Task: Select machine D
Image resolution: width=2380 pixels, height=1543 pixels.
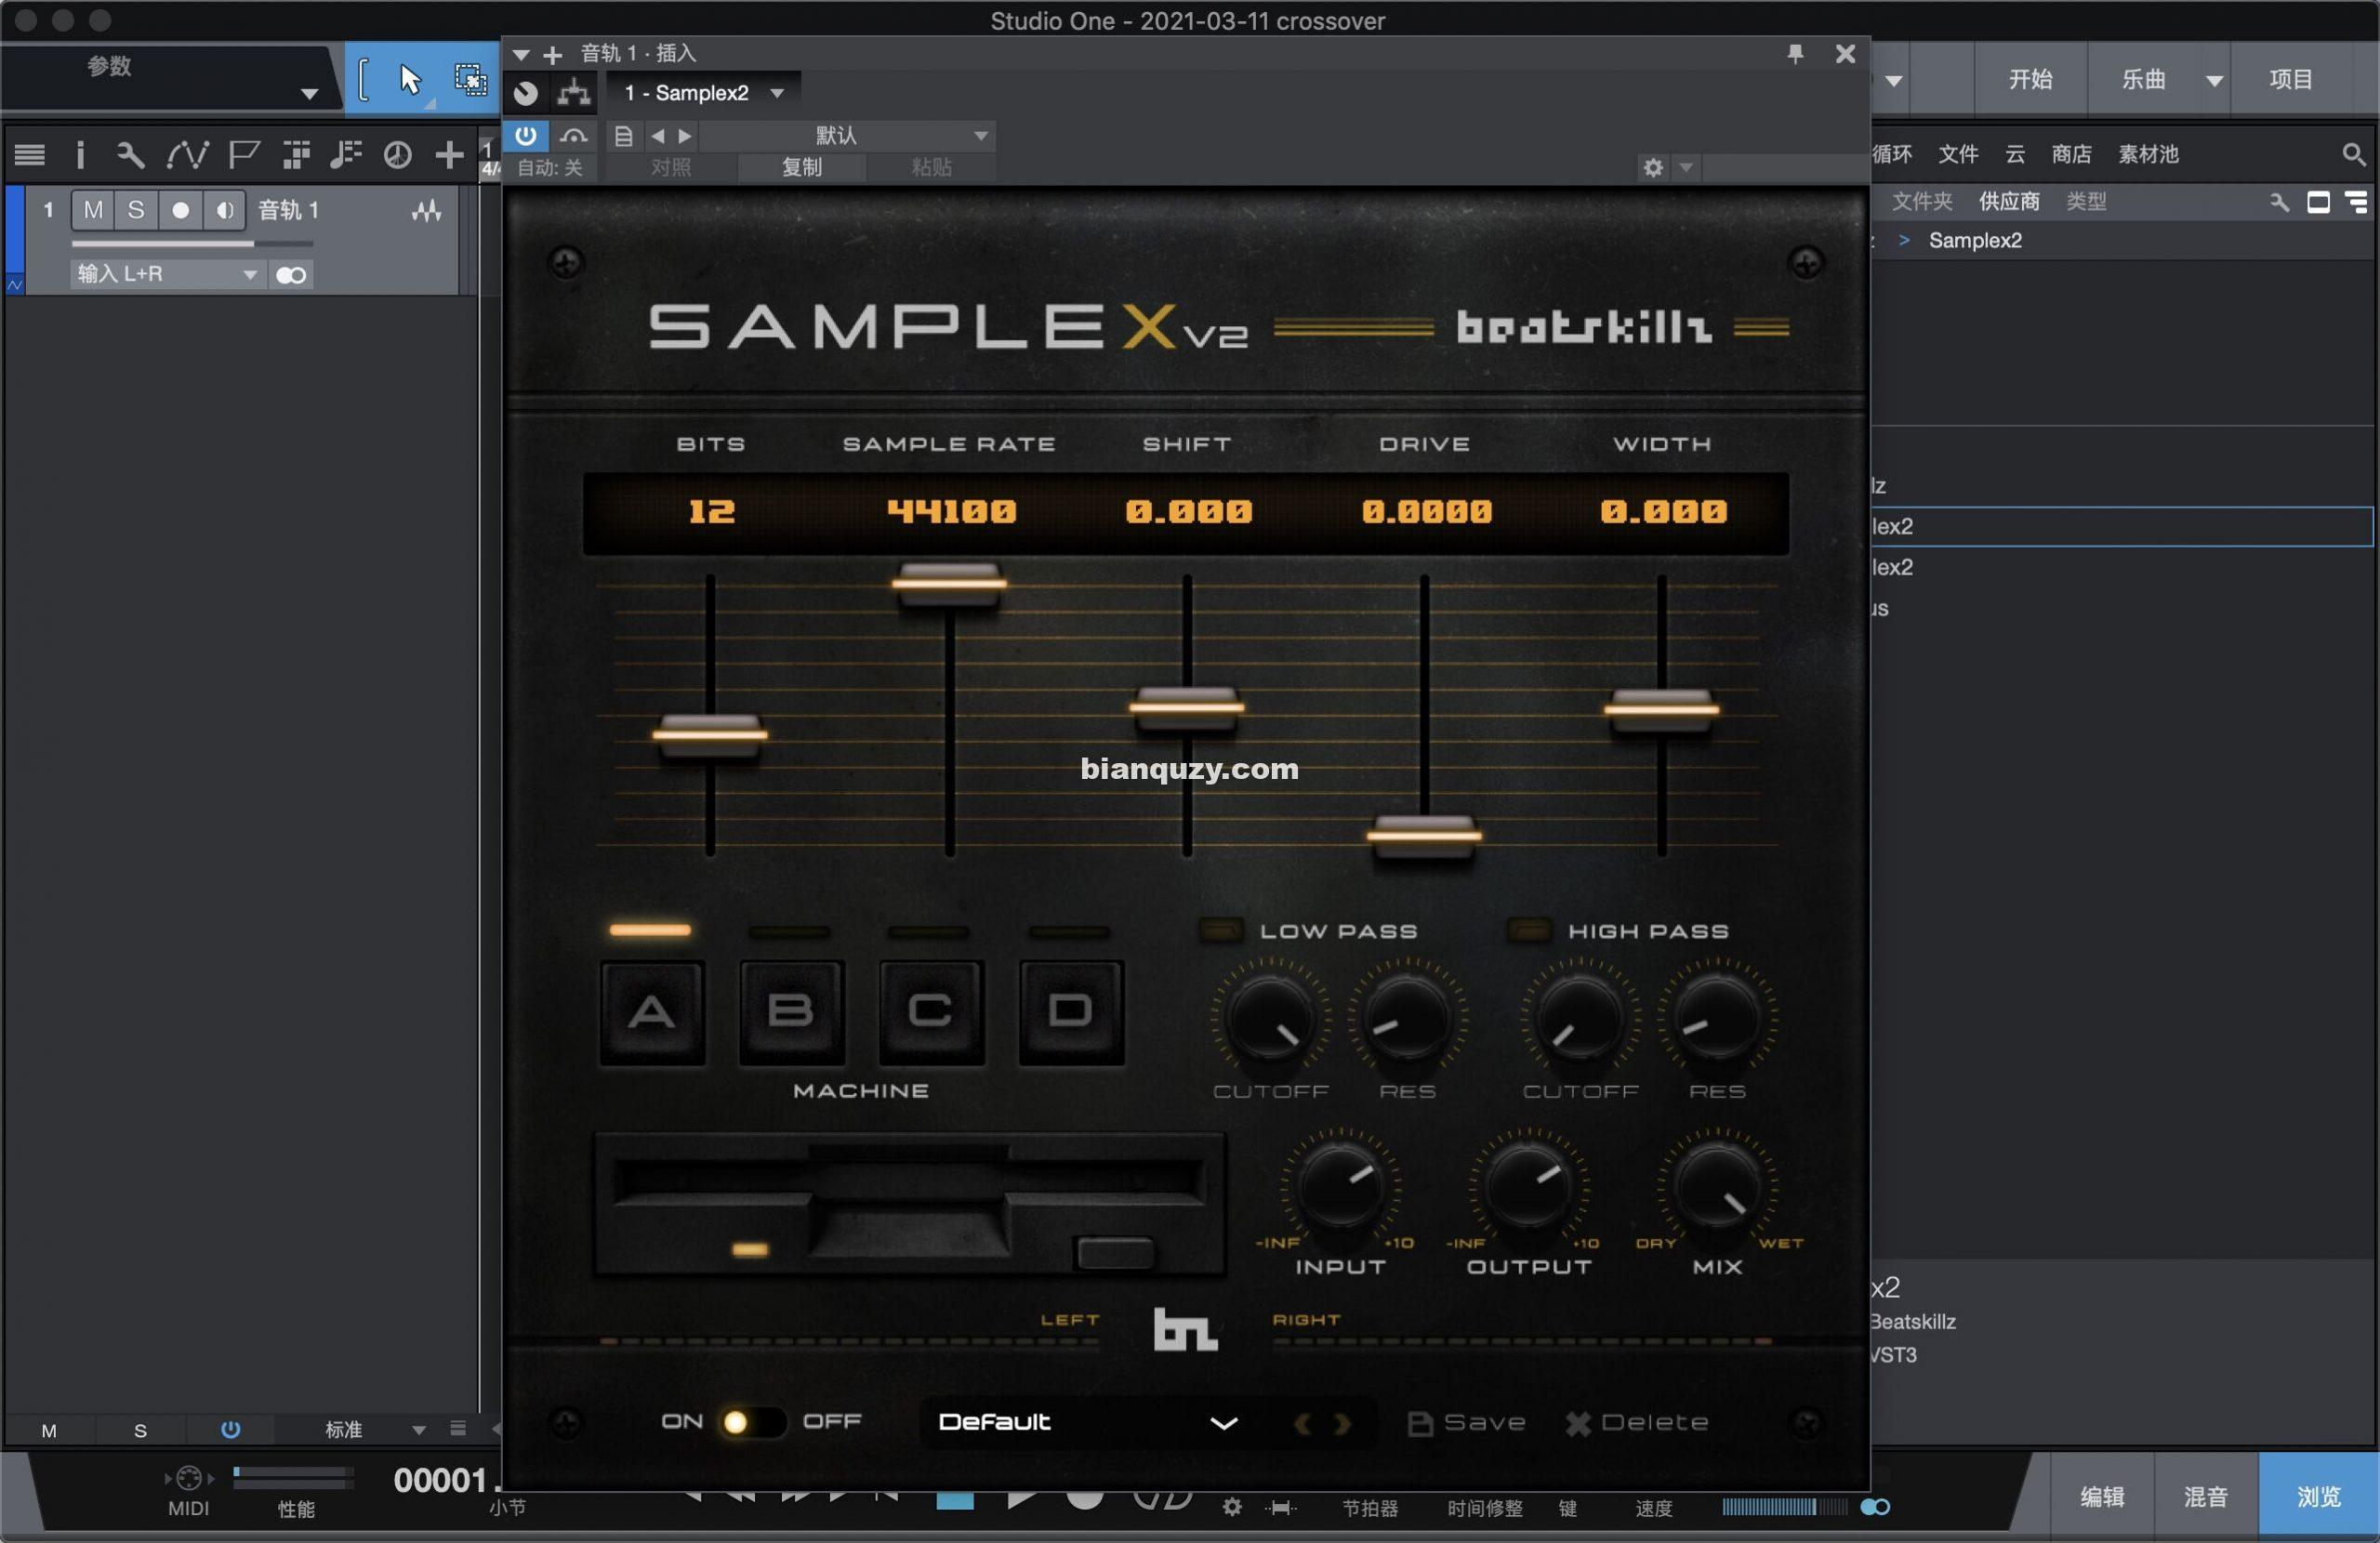Action: pyautogui.click(x=1071, y=1012)
